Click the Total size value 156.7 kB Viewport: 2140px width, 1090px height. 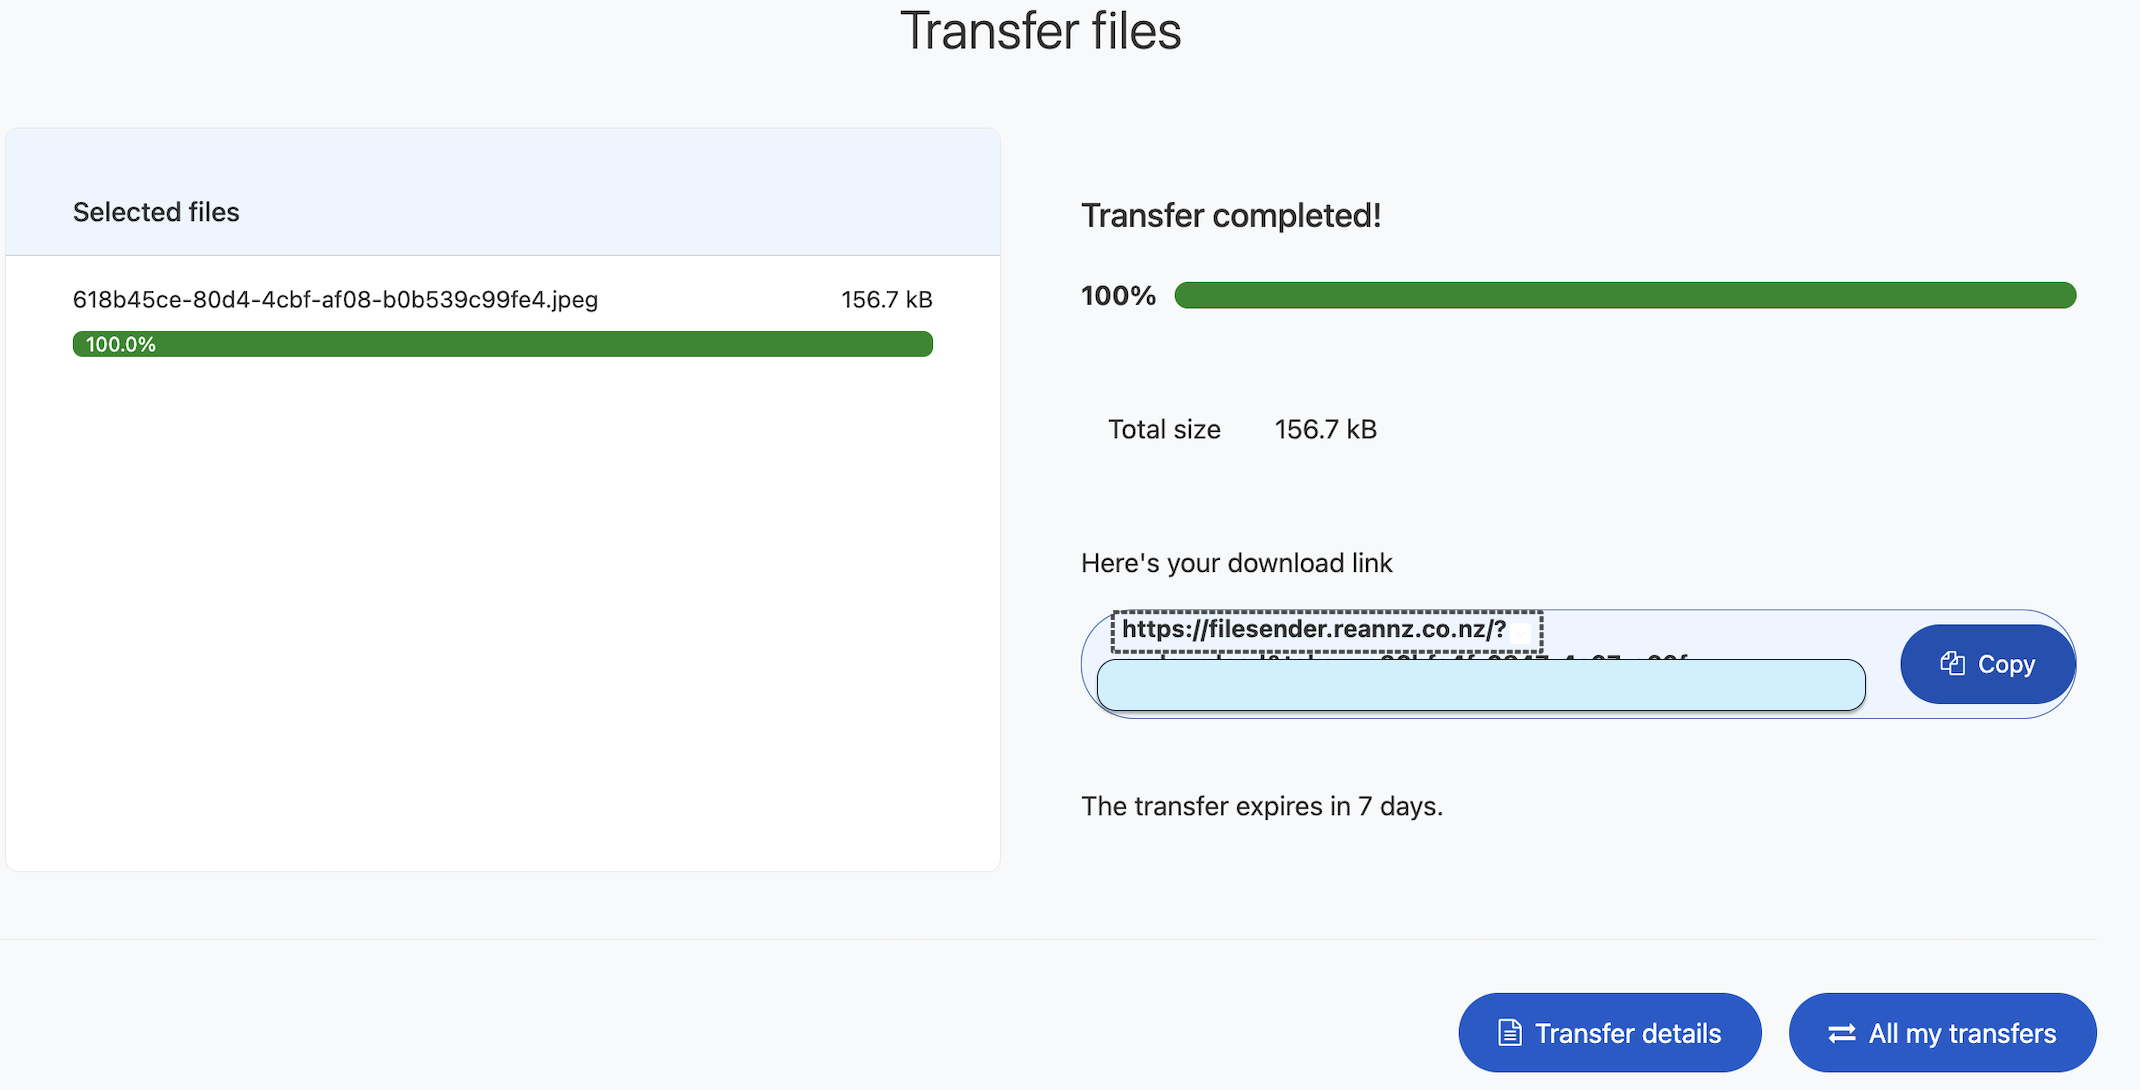pos(1325,430)
